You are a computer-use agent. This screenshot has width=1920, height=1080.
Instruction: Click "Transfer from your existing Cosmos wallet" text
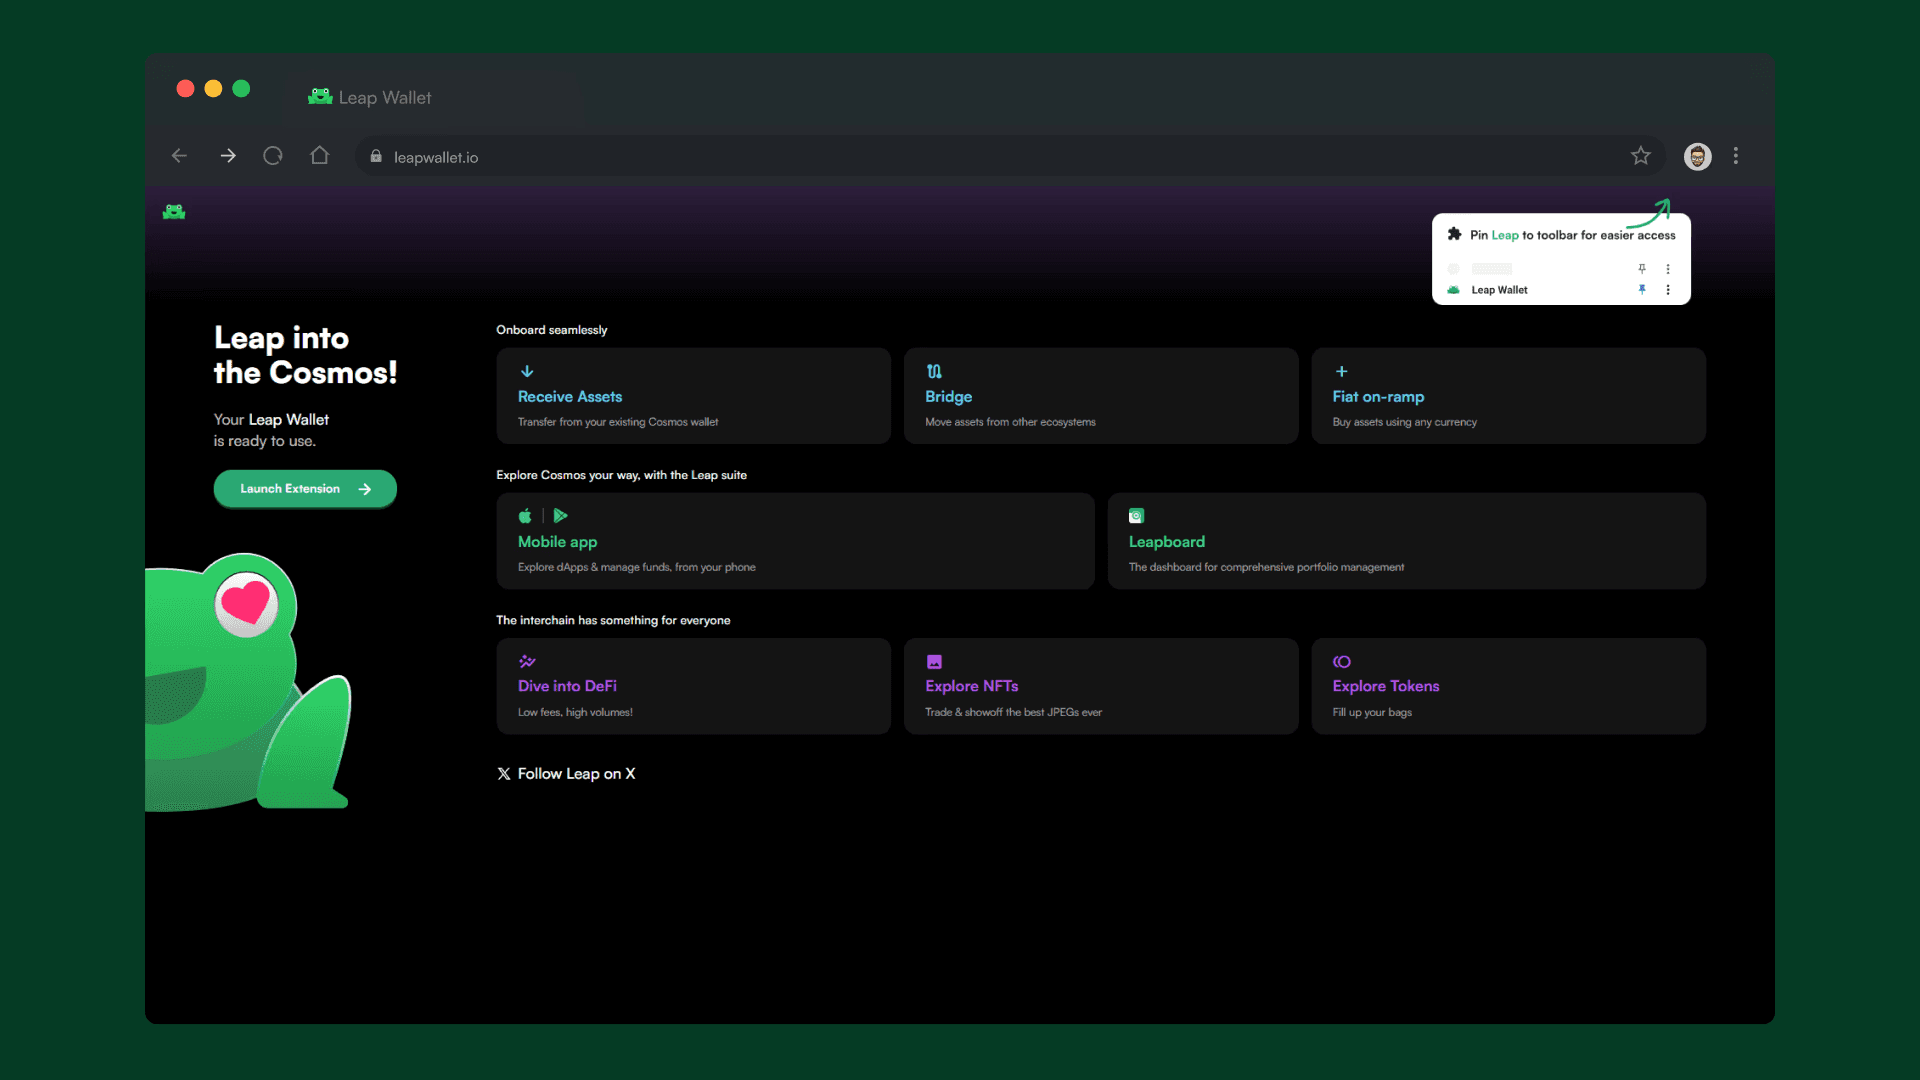pyautogui.click(x=618, y=422)
